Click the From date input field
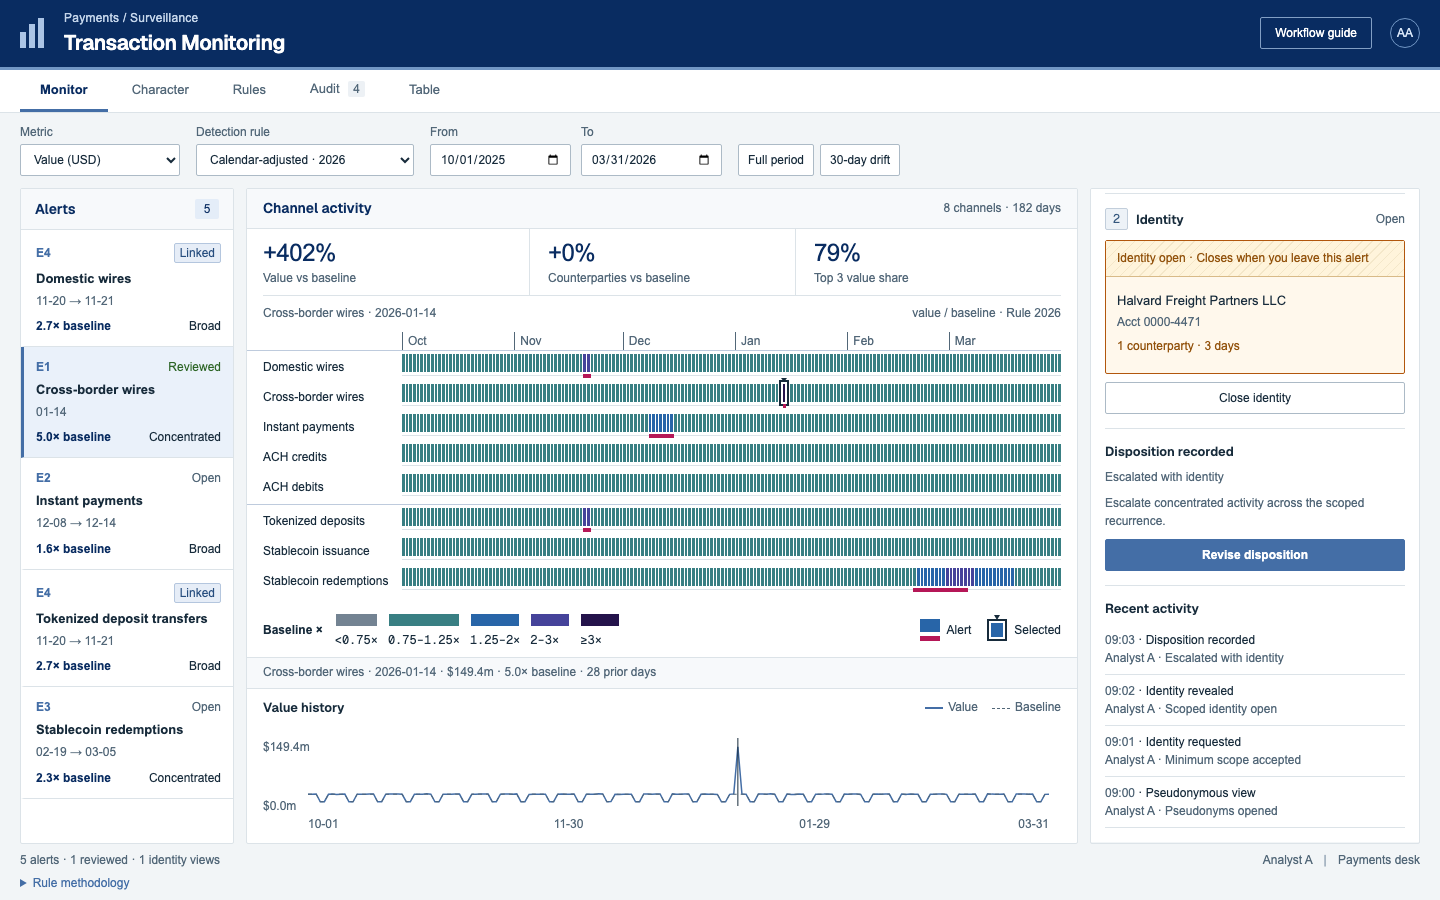The width and height of the screenshot is (1440, 900). pos(500,160)
